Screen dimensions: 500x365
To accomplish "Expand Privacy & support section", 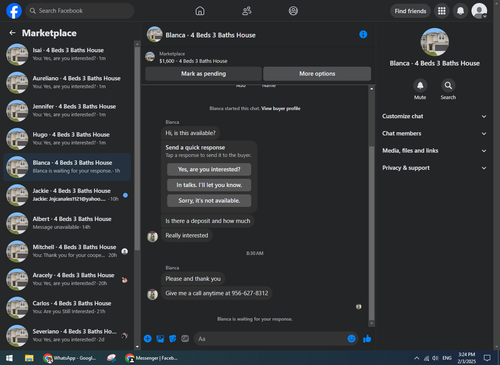I will [x=434, y=168].
